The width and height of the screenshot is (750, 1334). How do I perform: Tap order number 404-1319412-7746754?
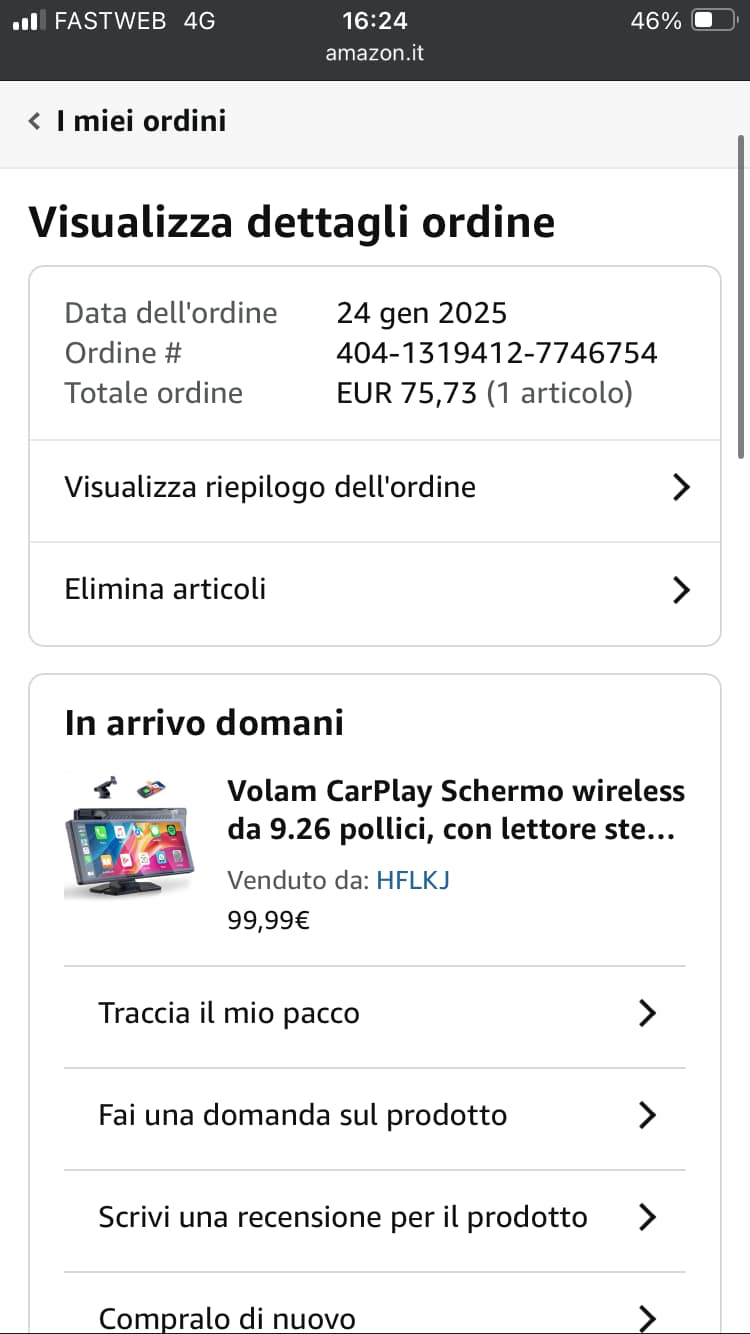click(497, 353)
